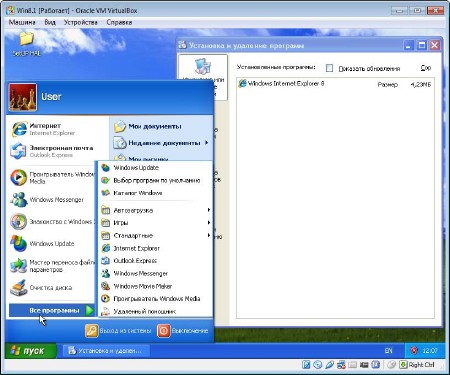Image resolution: width=450 pixels, height=375 pixels.
Task: Click the EN language indicator
Action: [389, 351]
